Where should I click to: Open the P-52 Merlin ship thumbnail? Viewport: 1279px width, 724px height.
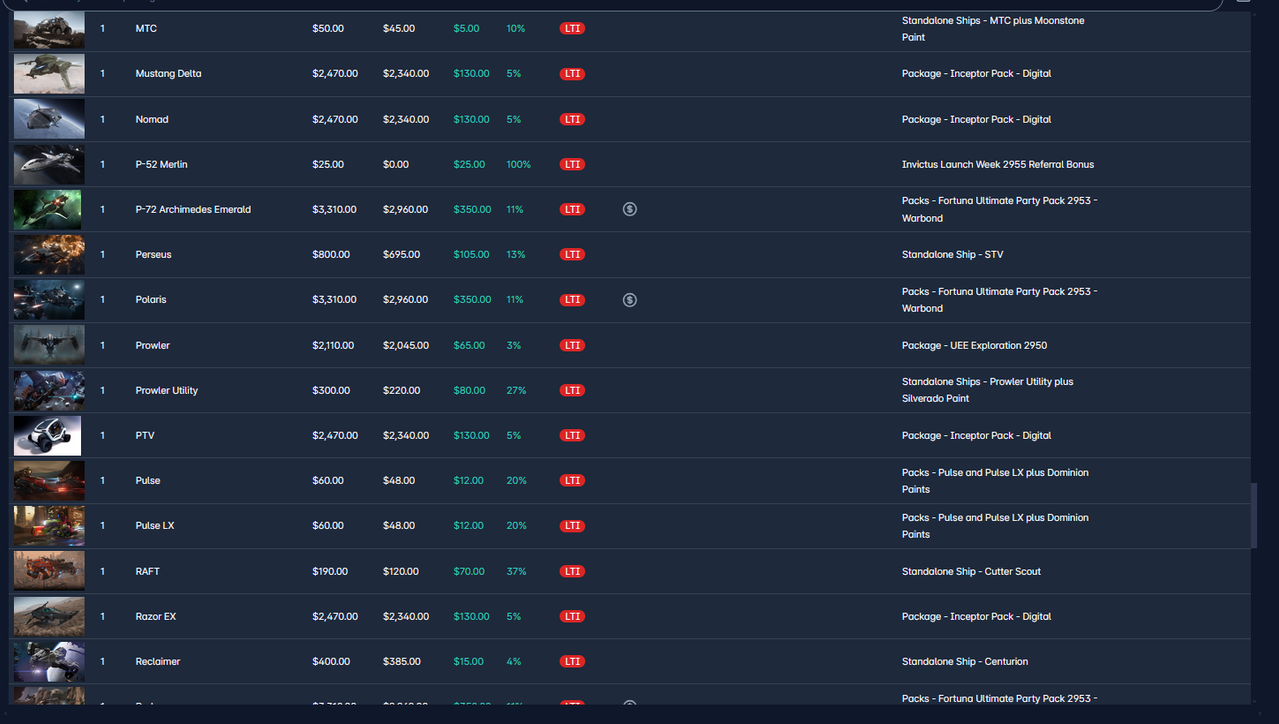click(x=49, y=164)
